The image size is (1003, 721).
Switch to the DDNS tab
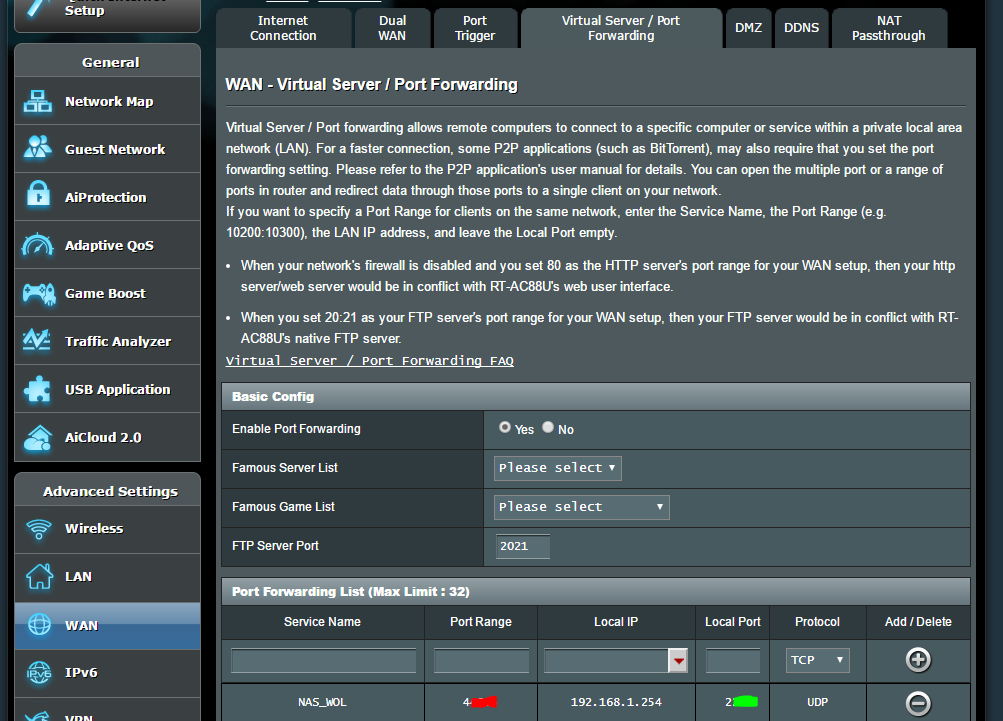pos(801,28)
